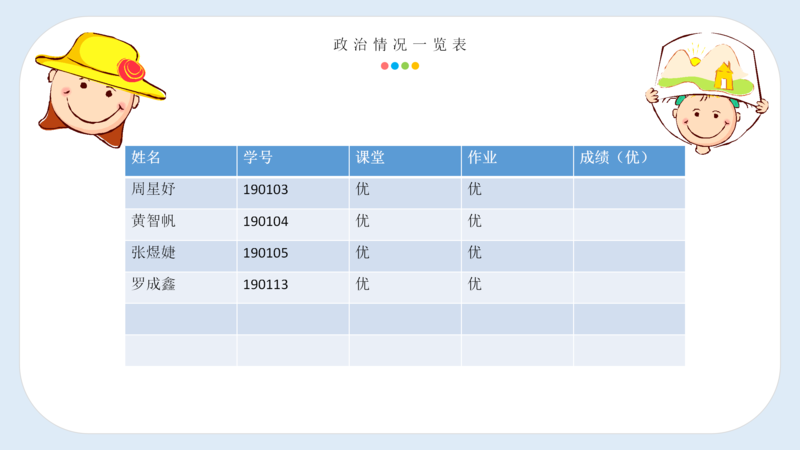800x450 pixels.
Task: Click 周星妤's 课堂 grade 优
Action: pos(405,192)
